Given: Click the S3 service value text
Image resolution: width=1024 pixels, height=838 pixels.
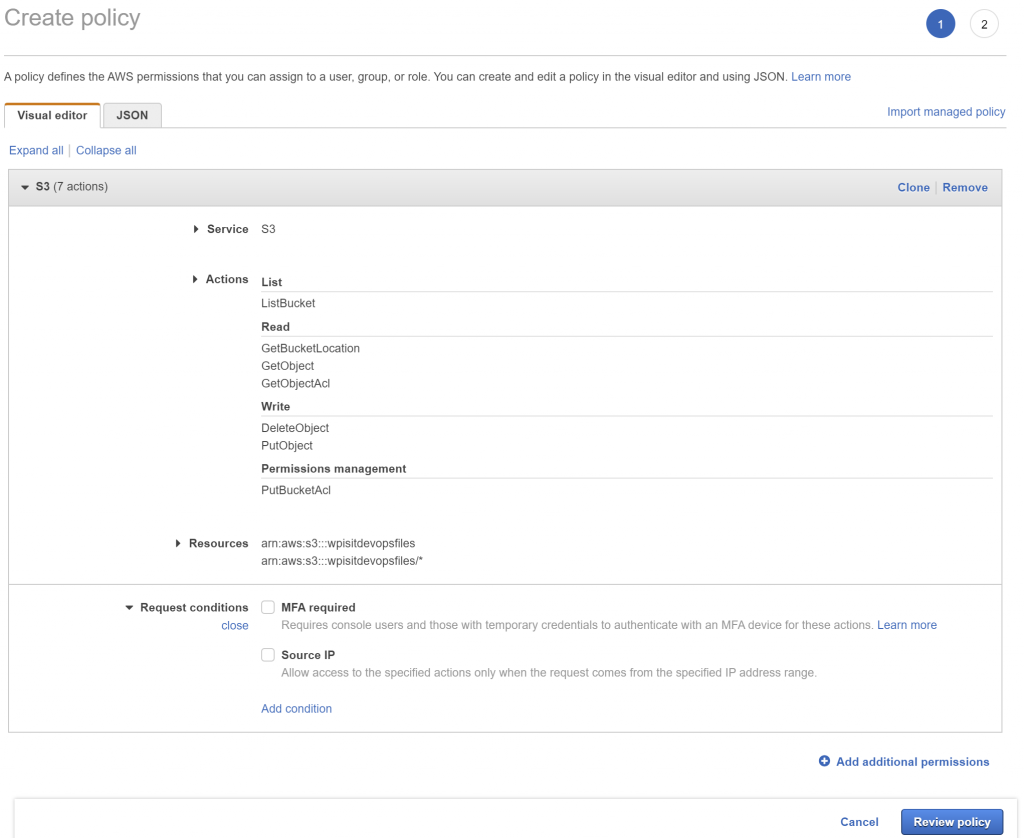Looking at the screenshot, I should (268, 229).
